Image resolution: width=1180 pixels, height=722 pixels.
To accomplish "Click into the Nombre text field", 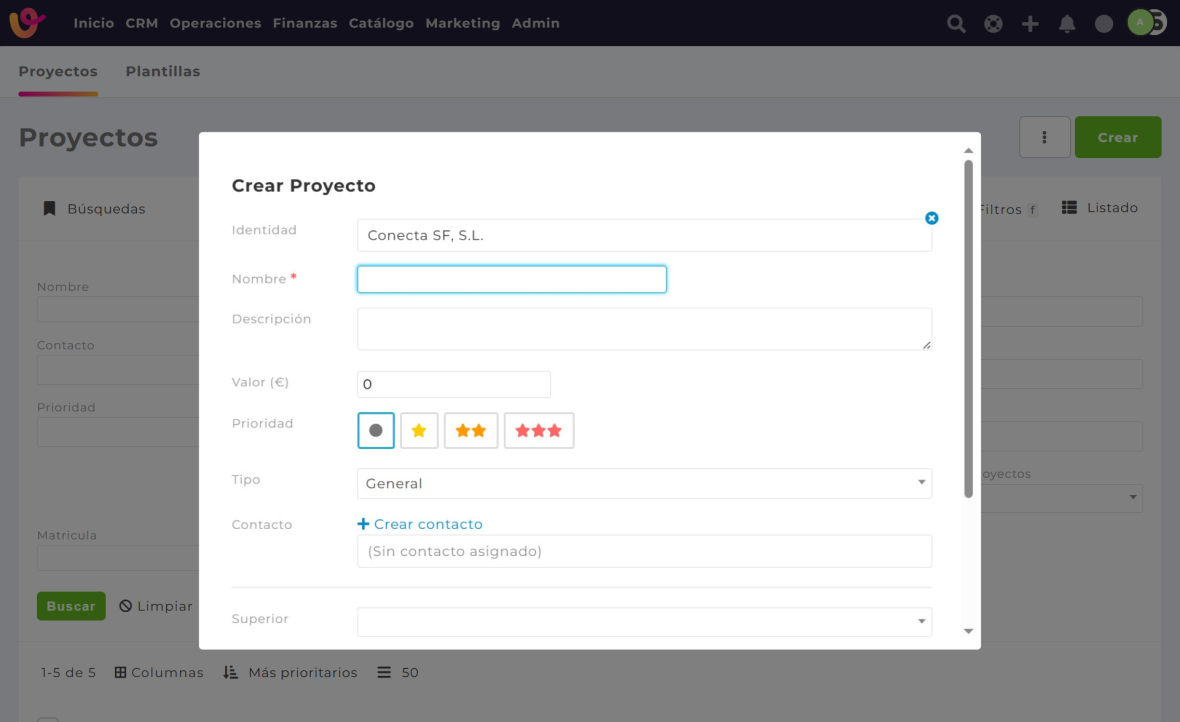I will [511, 279].
